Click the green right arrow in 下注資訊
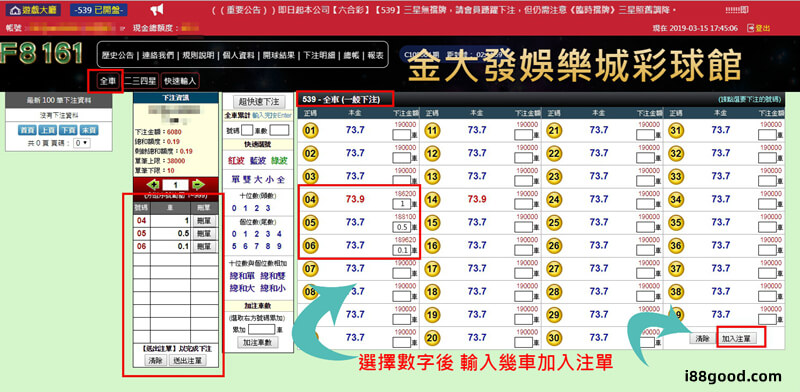 (198, 184)
